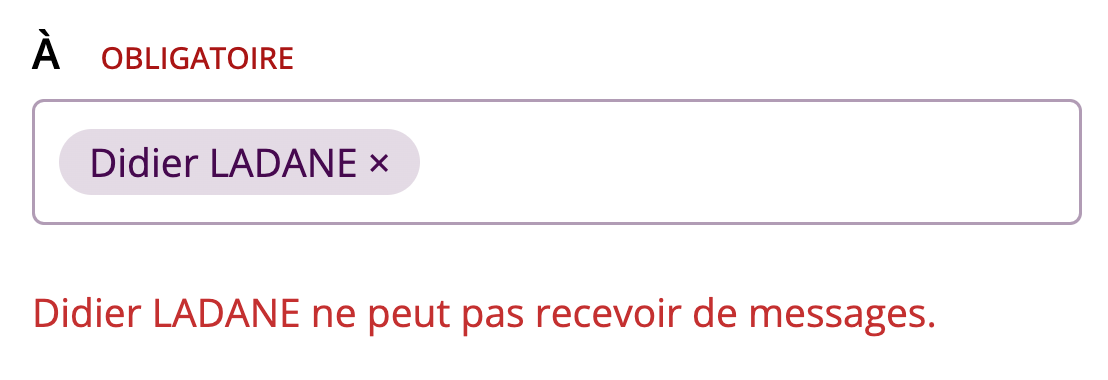
Task: Remove Didier LADANE recipient with the ×
Action: (x=379, y=163)
